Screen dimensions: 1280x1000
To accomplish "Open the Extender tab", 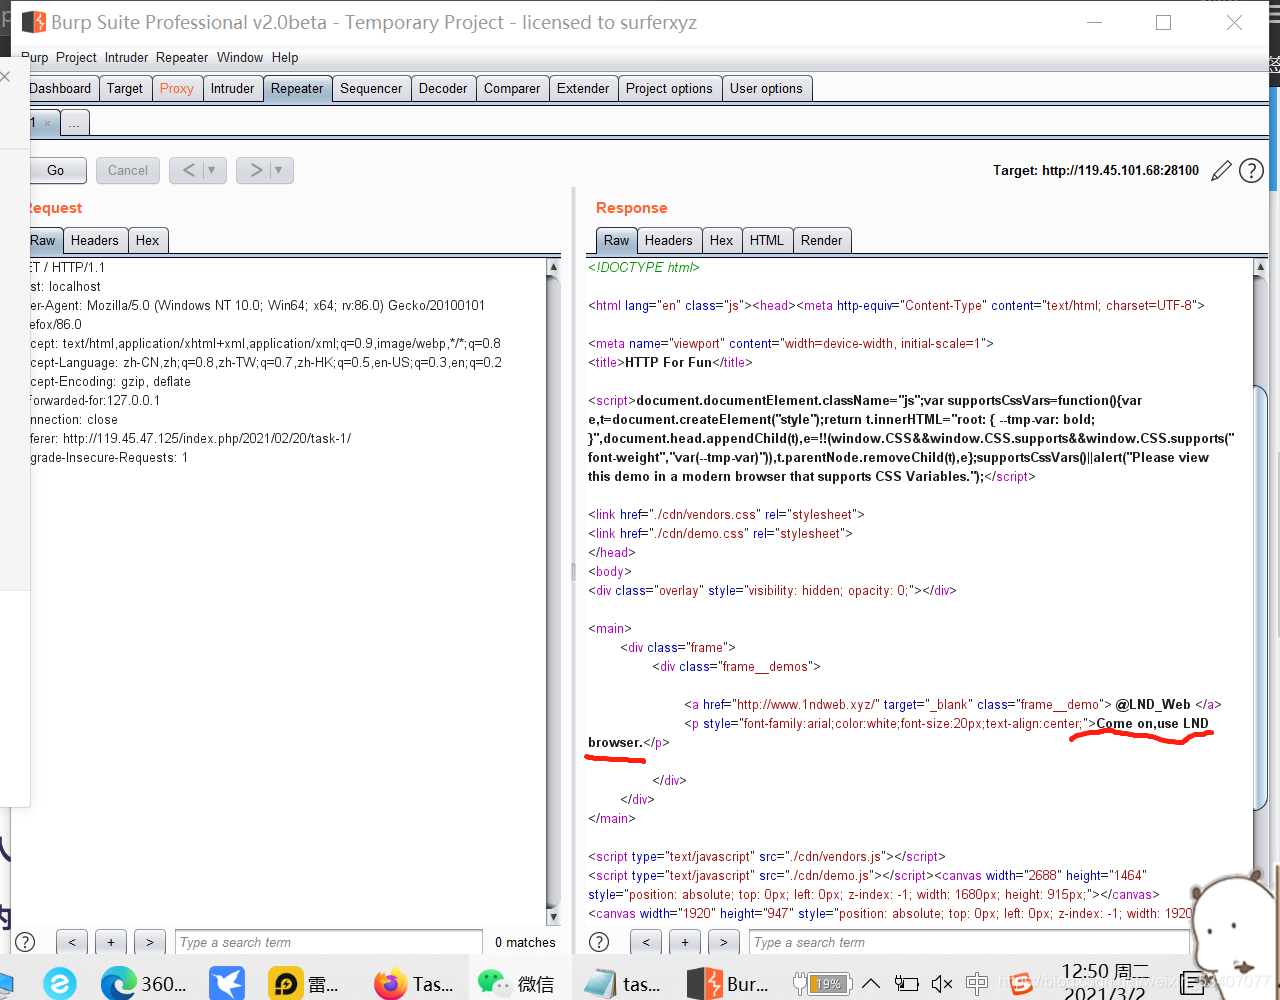I will tap(583, 88).
